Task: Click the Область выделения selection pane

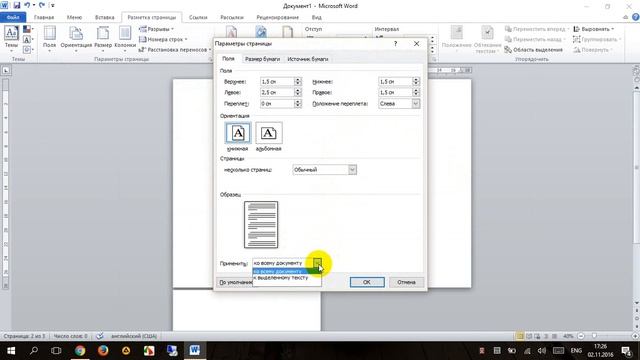Action: coord(533,49)
